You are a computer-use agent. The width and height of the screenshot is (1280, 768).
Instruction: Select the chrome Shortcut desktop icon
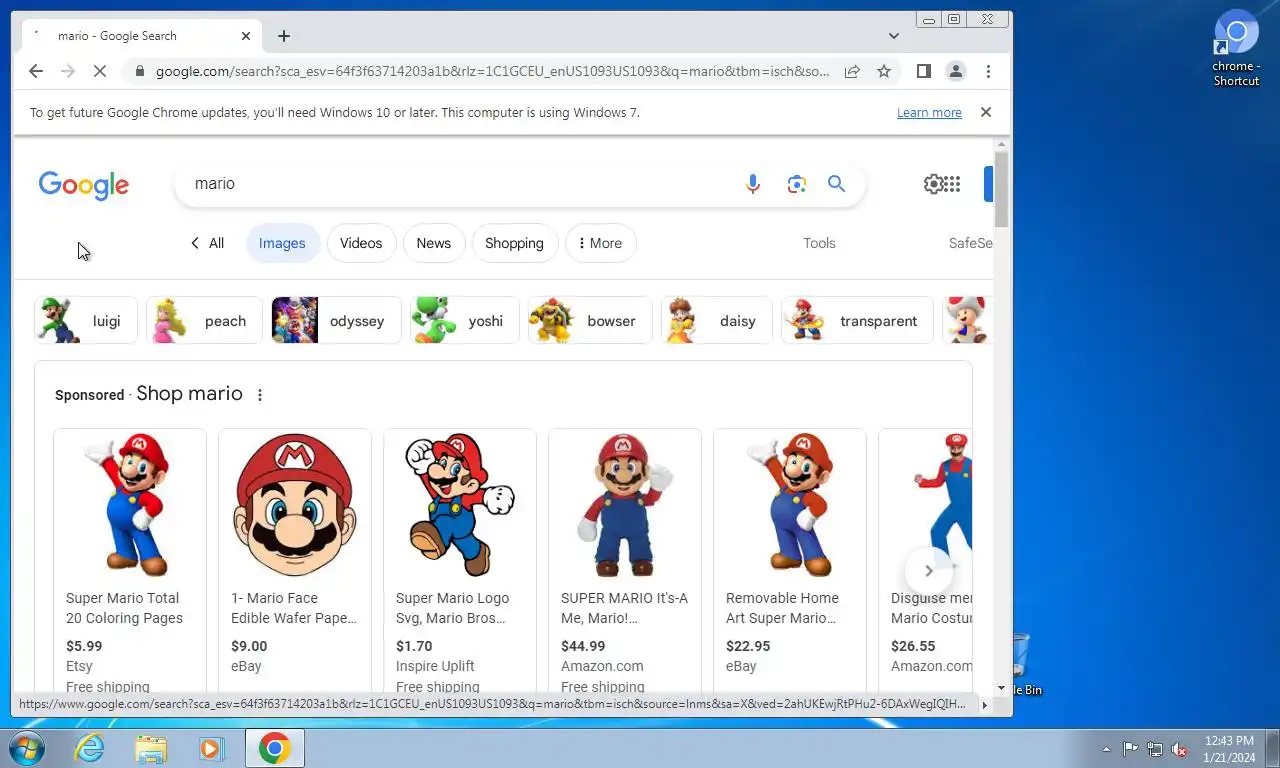pyautogui.click(x=1236, y=48)
